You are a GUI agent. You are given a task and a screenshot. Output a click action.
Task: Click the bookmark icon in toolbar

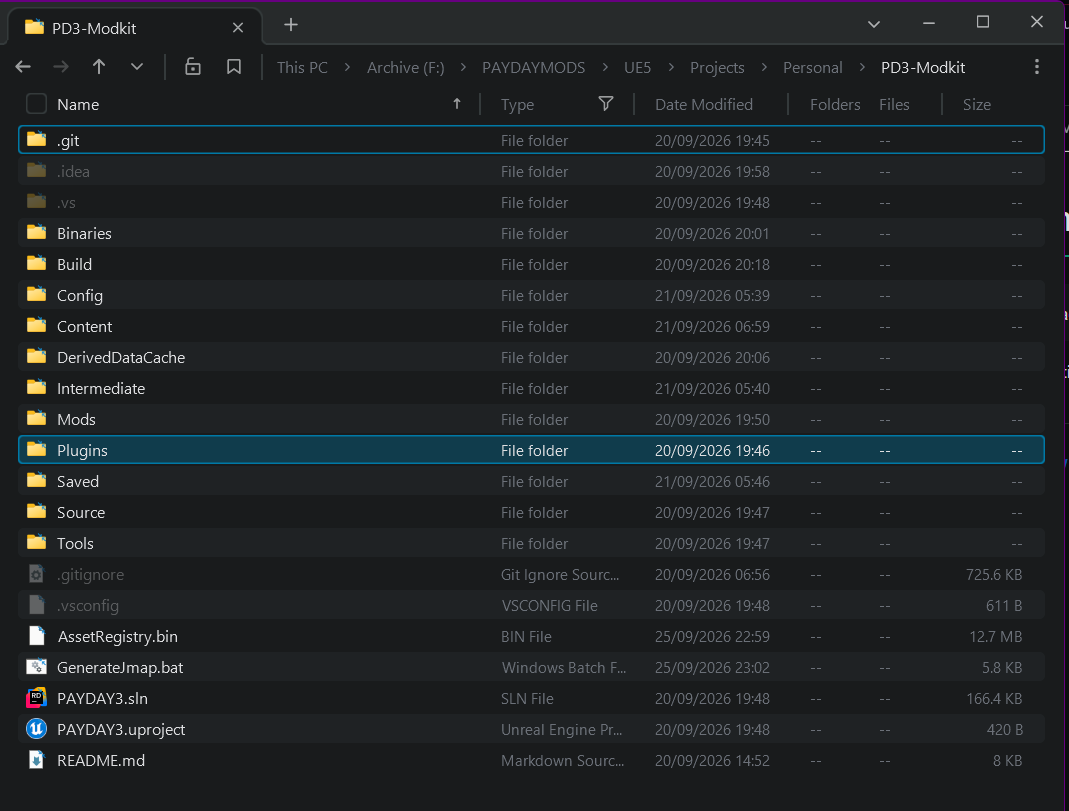tap(234, 67)
